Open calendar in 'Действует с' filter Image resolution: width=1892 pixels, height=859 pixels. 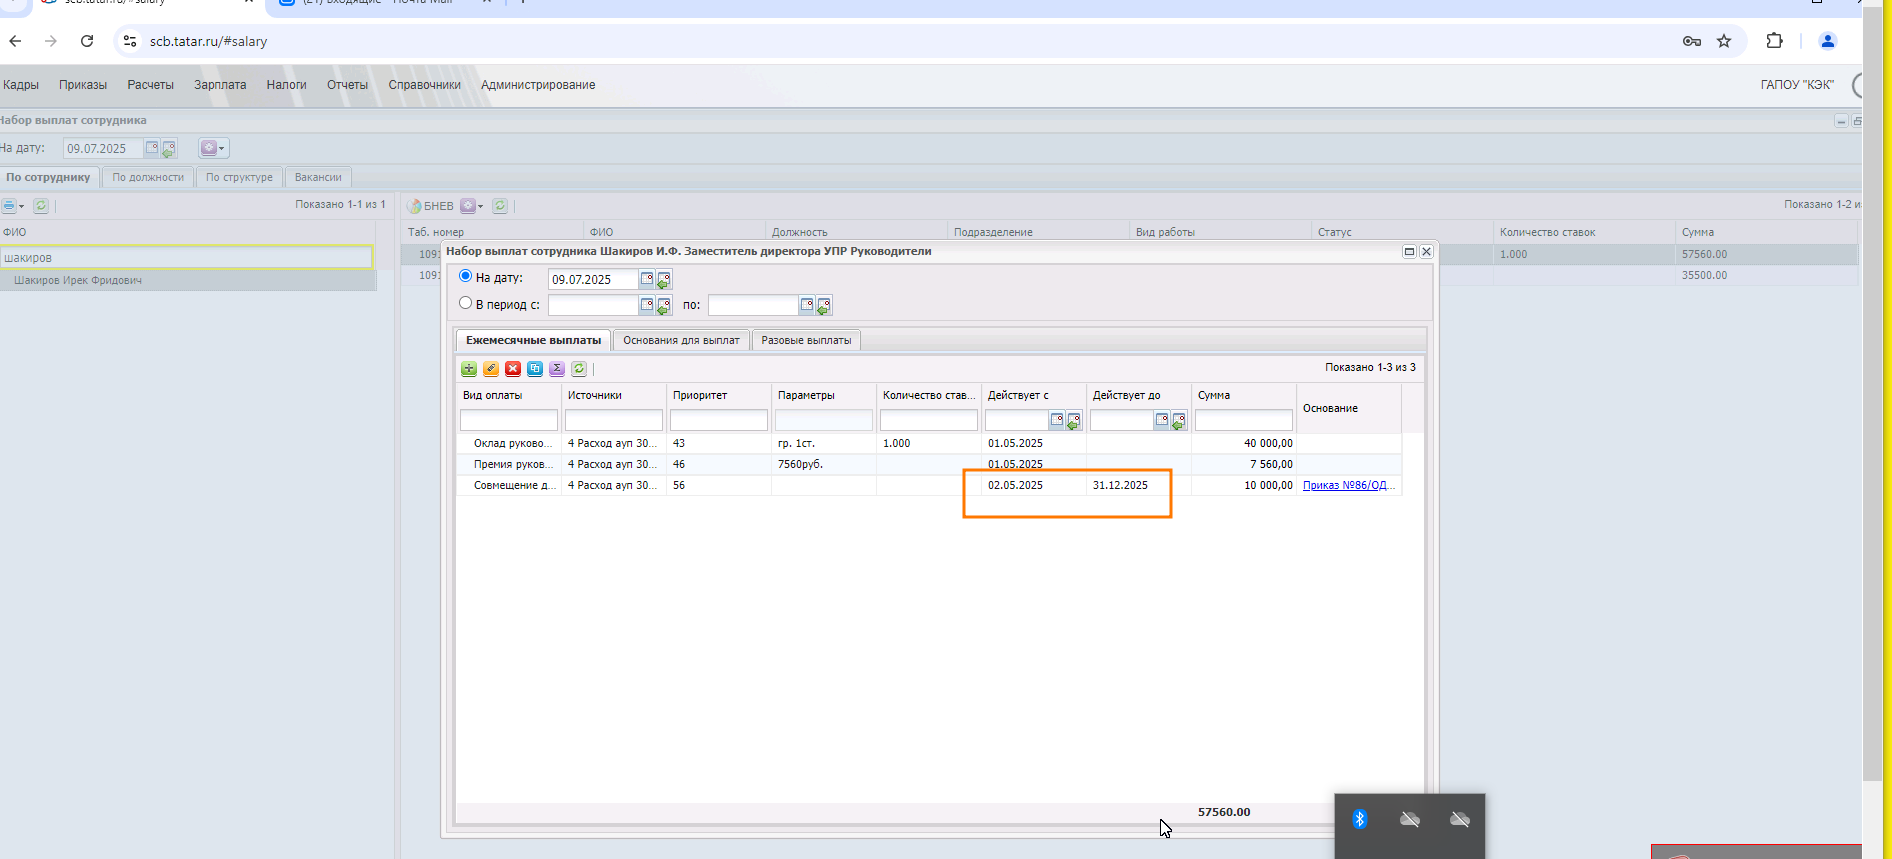[1057, 420]
